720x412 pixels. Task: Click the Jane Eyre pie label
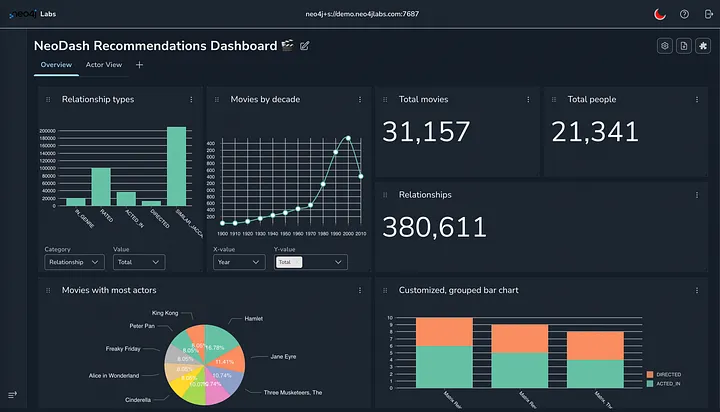283,357
